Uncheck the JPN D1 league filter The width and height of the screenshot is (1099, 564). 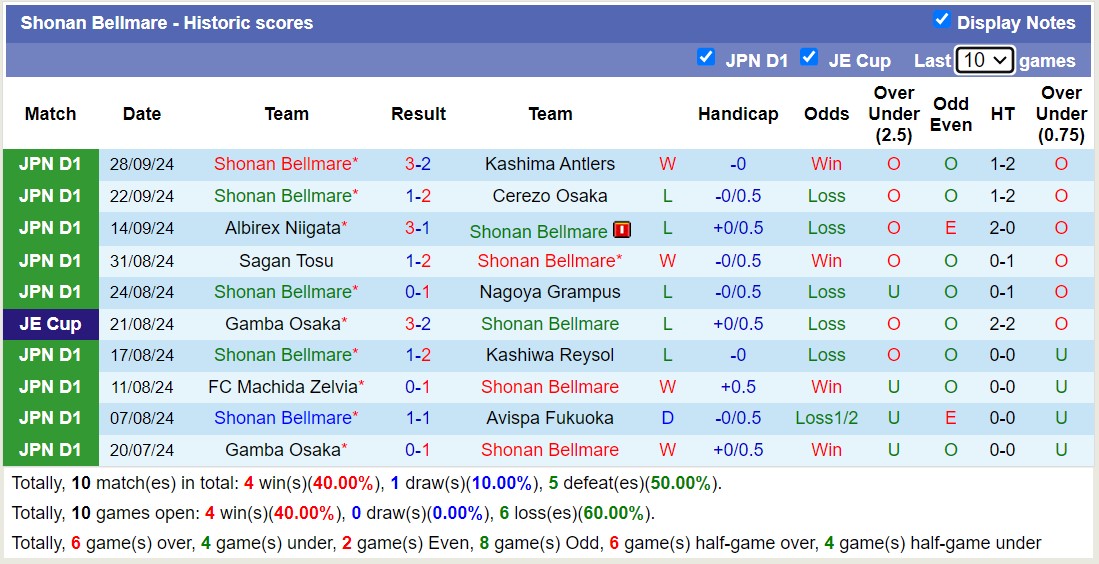click(x=706, y=57)
